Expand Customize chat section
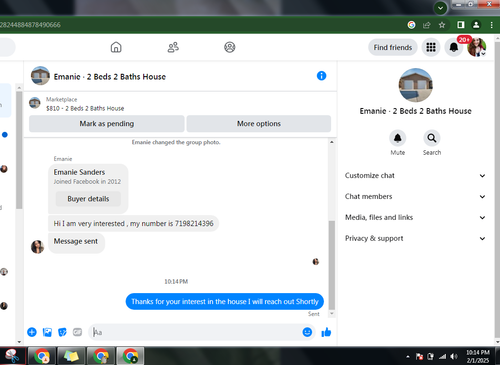The width and height of the screenshot is (500, 365). tap(415, 176)
